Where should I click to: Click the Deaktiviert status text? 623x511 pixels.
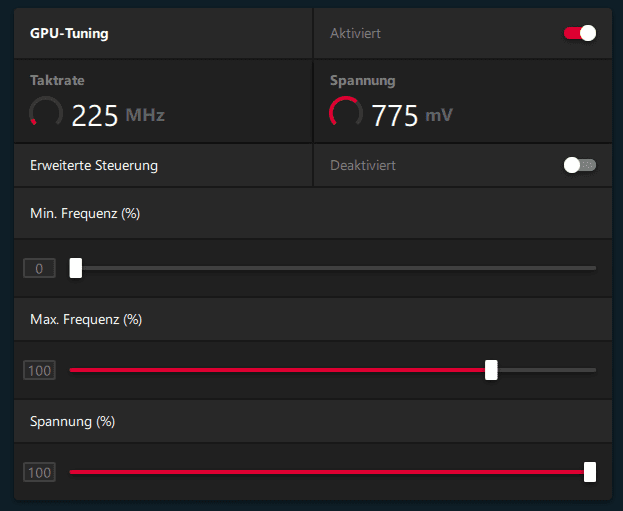point(363,165)
